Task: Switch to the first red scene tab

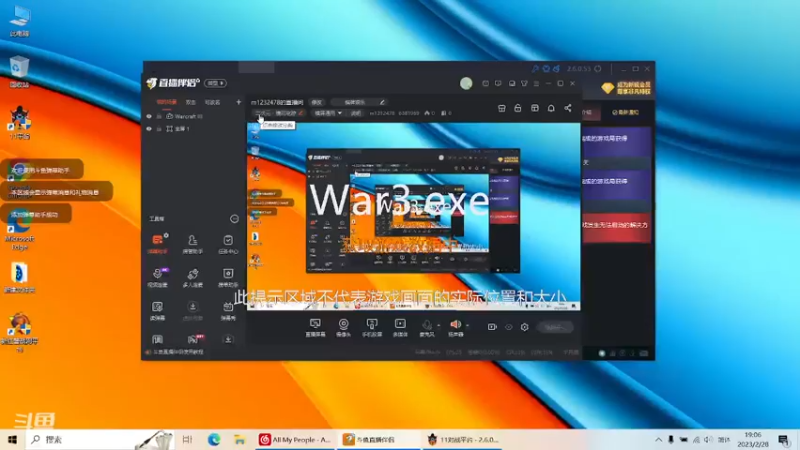Action: click(x=166, y=102)
